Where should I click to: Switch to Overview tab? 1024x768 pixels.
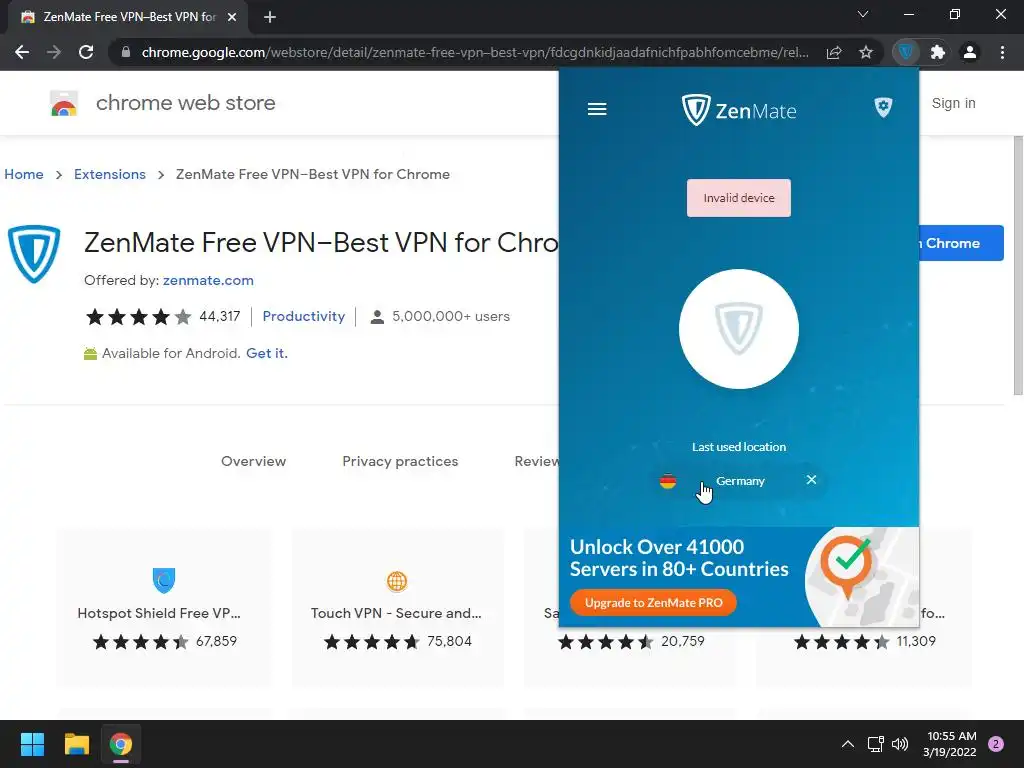[253, 461]
